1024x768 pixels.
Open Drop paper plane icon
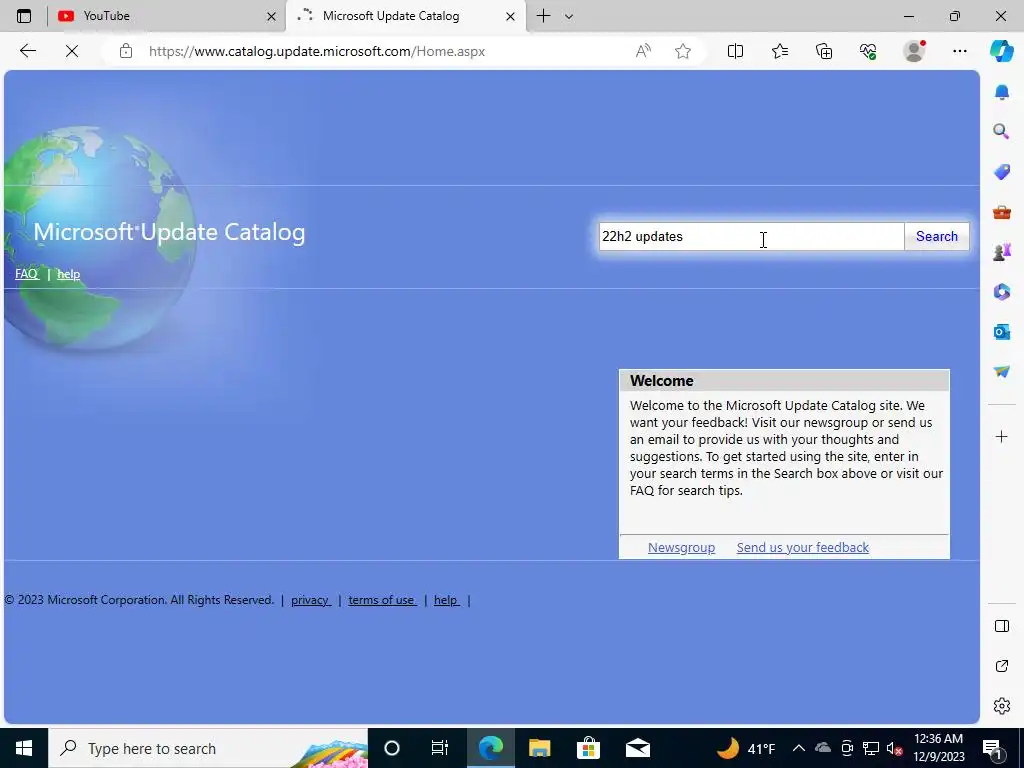[x=1002, y=372]
